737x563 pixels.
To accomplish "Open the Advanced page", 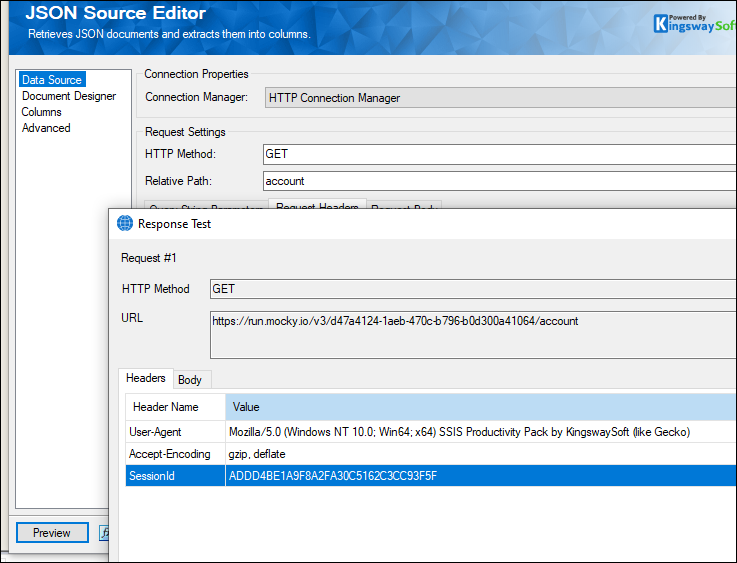I will coord(46,128).
